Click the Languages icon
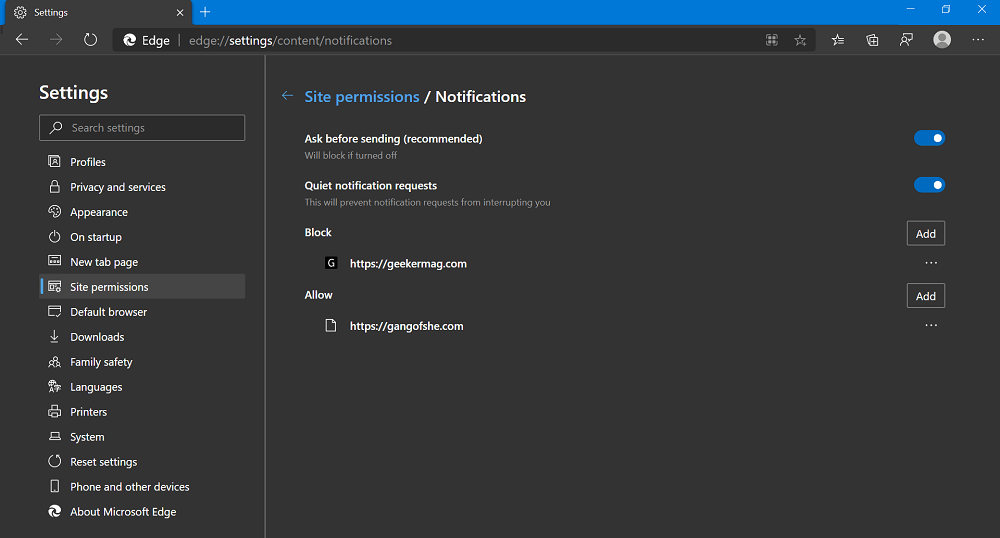The width and height of the screenshot is (1000, 538). click(x=54, y=386)
